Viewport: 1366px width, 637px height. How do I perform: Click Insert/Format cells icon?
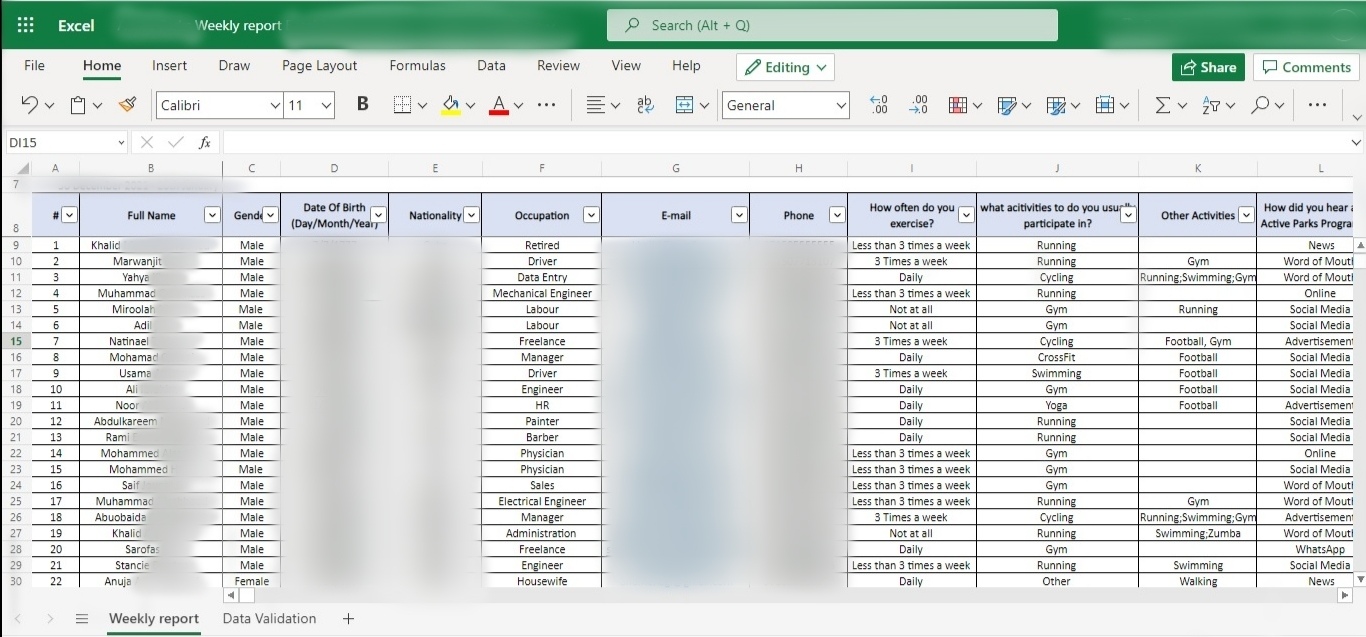pyautogui.click(x=1105, y=105)
